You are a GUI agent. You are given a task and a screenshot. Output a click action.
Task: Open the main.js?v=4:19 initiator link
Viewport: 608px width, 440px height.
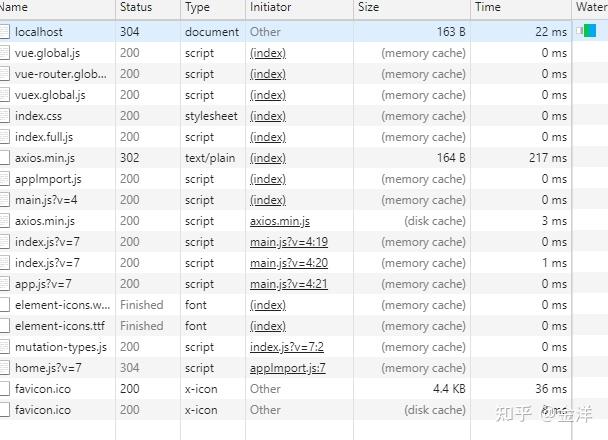[289, 242]
